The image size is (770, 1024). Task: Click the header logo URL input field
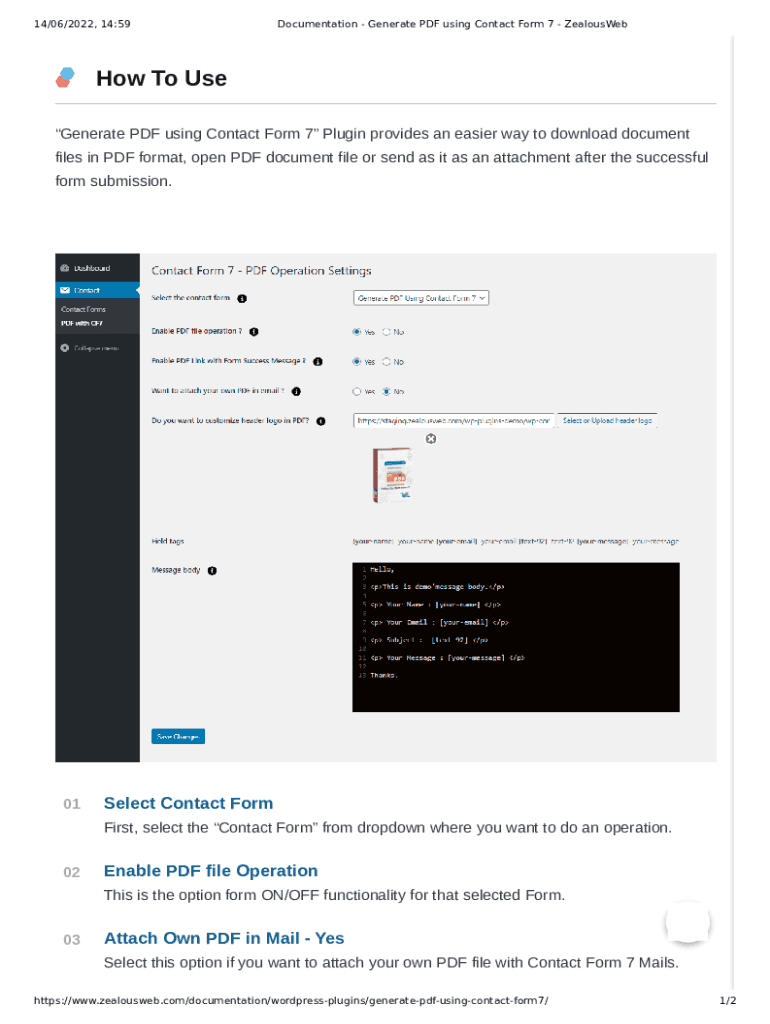(x=453, y=421)
